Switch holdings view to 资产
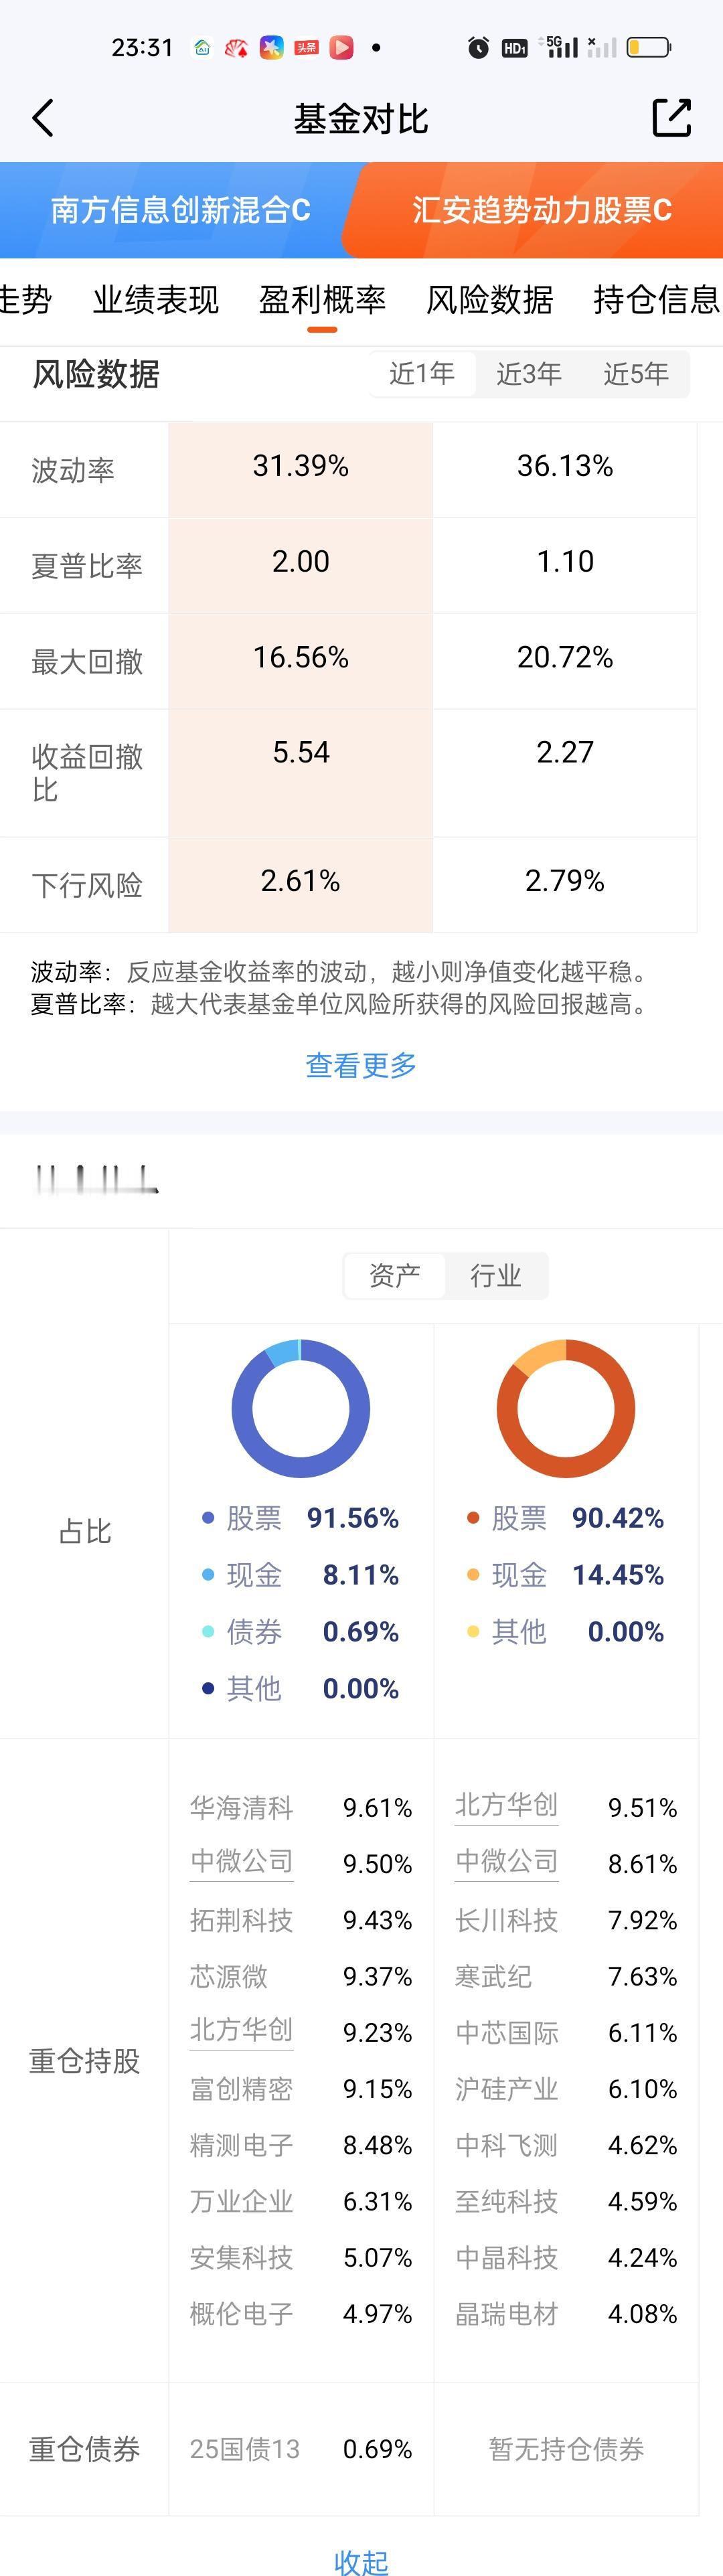 [395, 1275]
